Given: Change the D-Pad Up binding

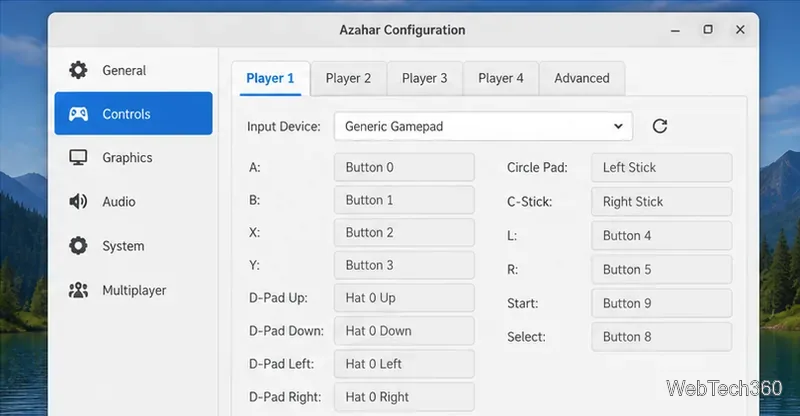Looking at the screenshot, I should click(x=404, y=298).
